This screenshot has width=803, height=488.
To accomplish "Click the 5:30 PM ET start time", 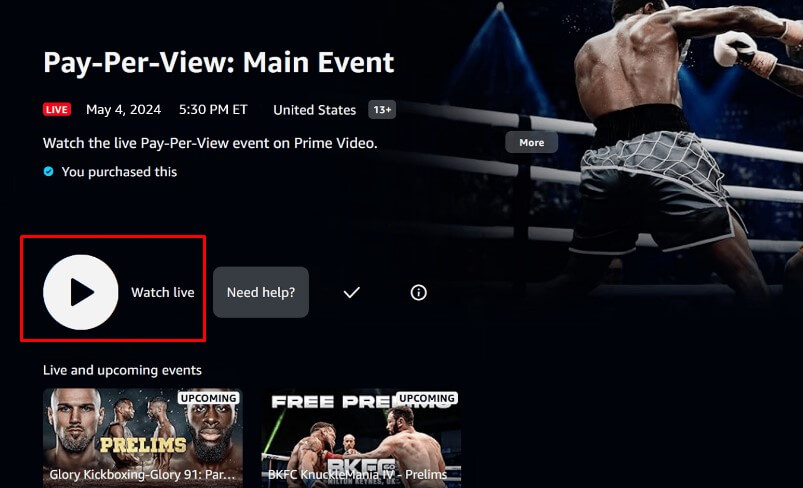I will pos(213,110).
